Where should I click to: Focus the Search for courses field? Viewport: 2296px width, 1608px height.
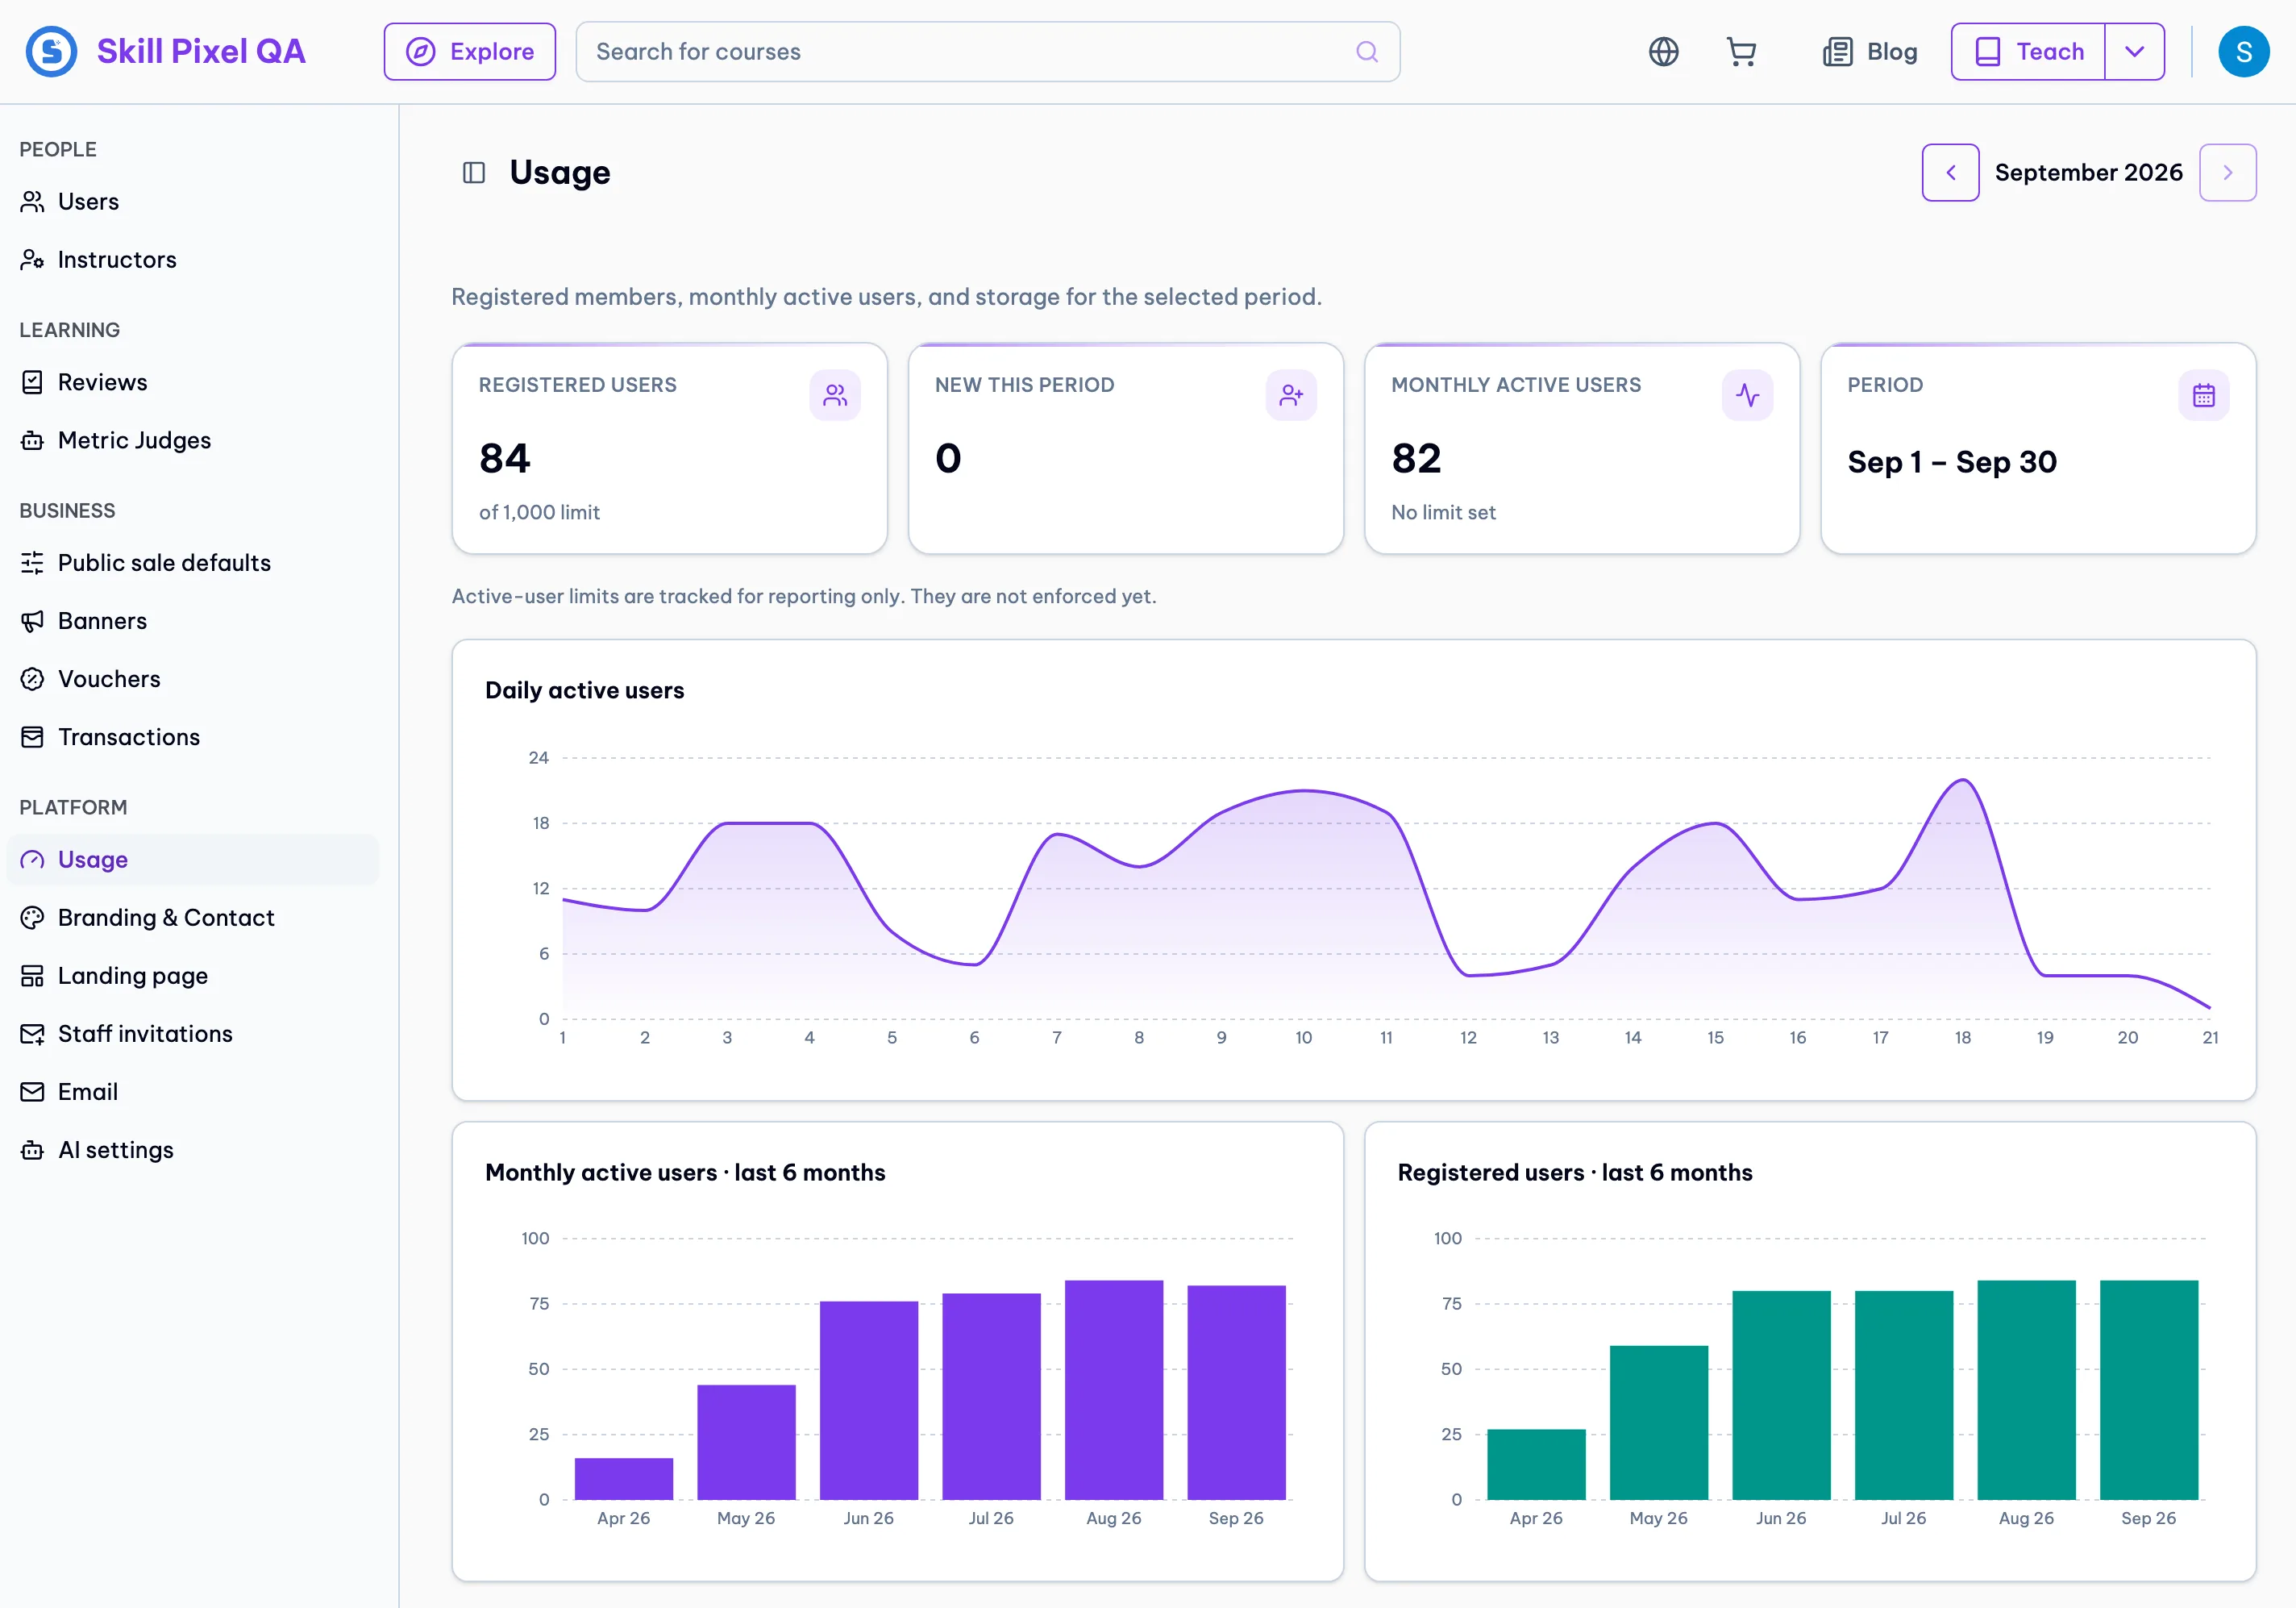click(x=987, y=52)
